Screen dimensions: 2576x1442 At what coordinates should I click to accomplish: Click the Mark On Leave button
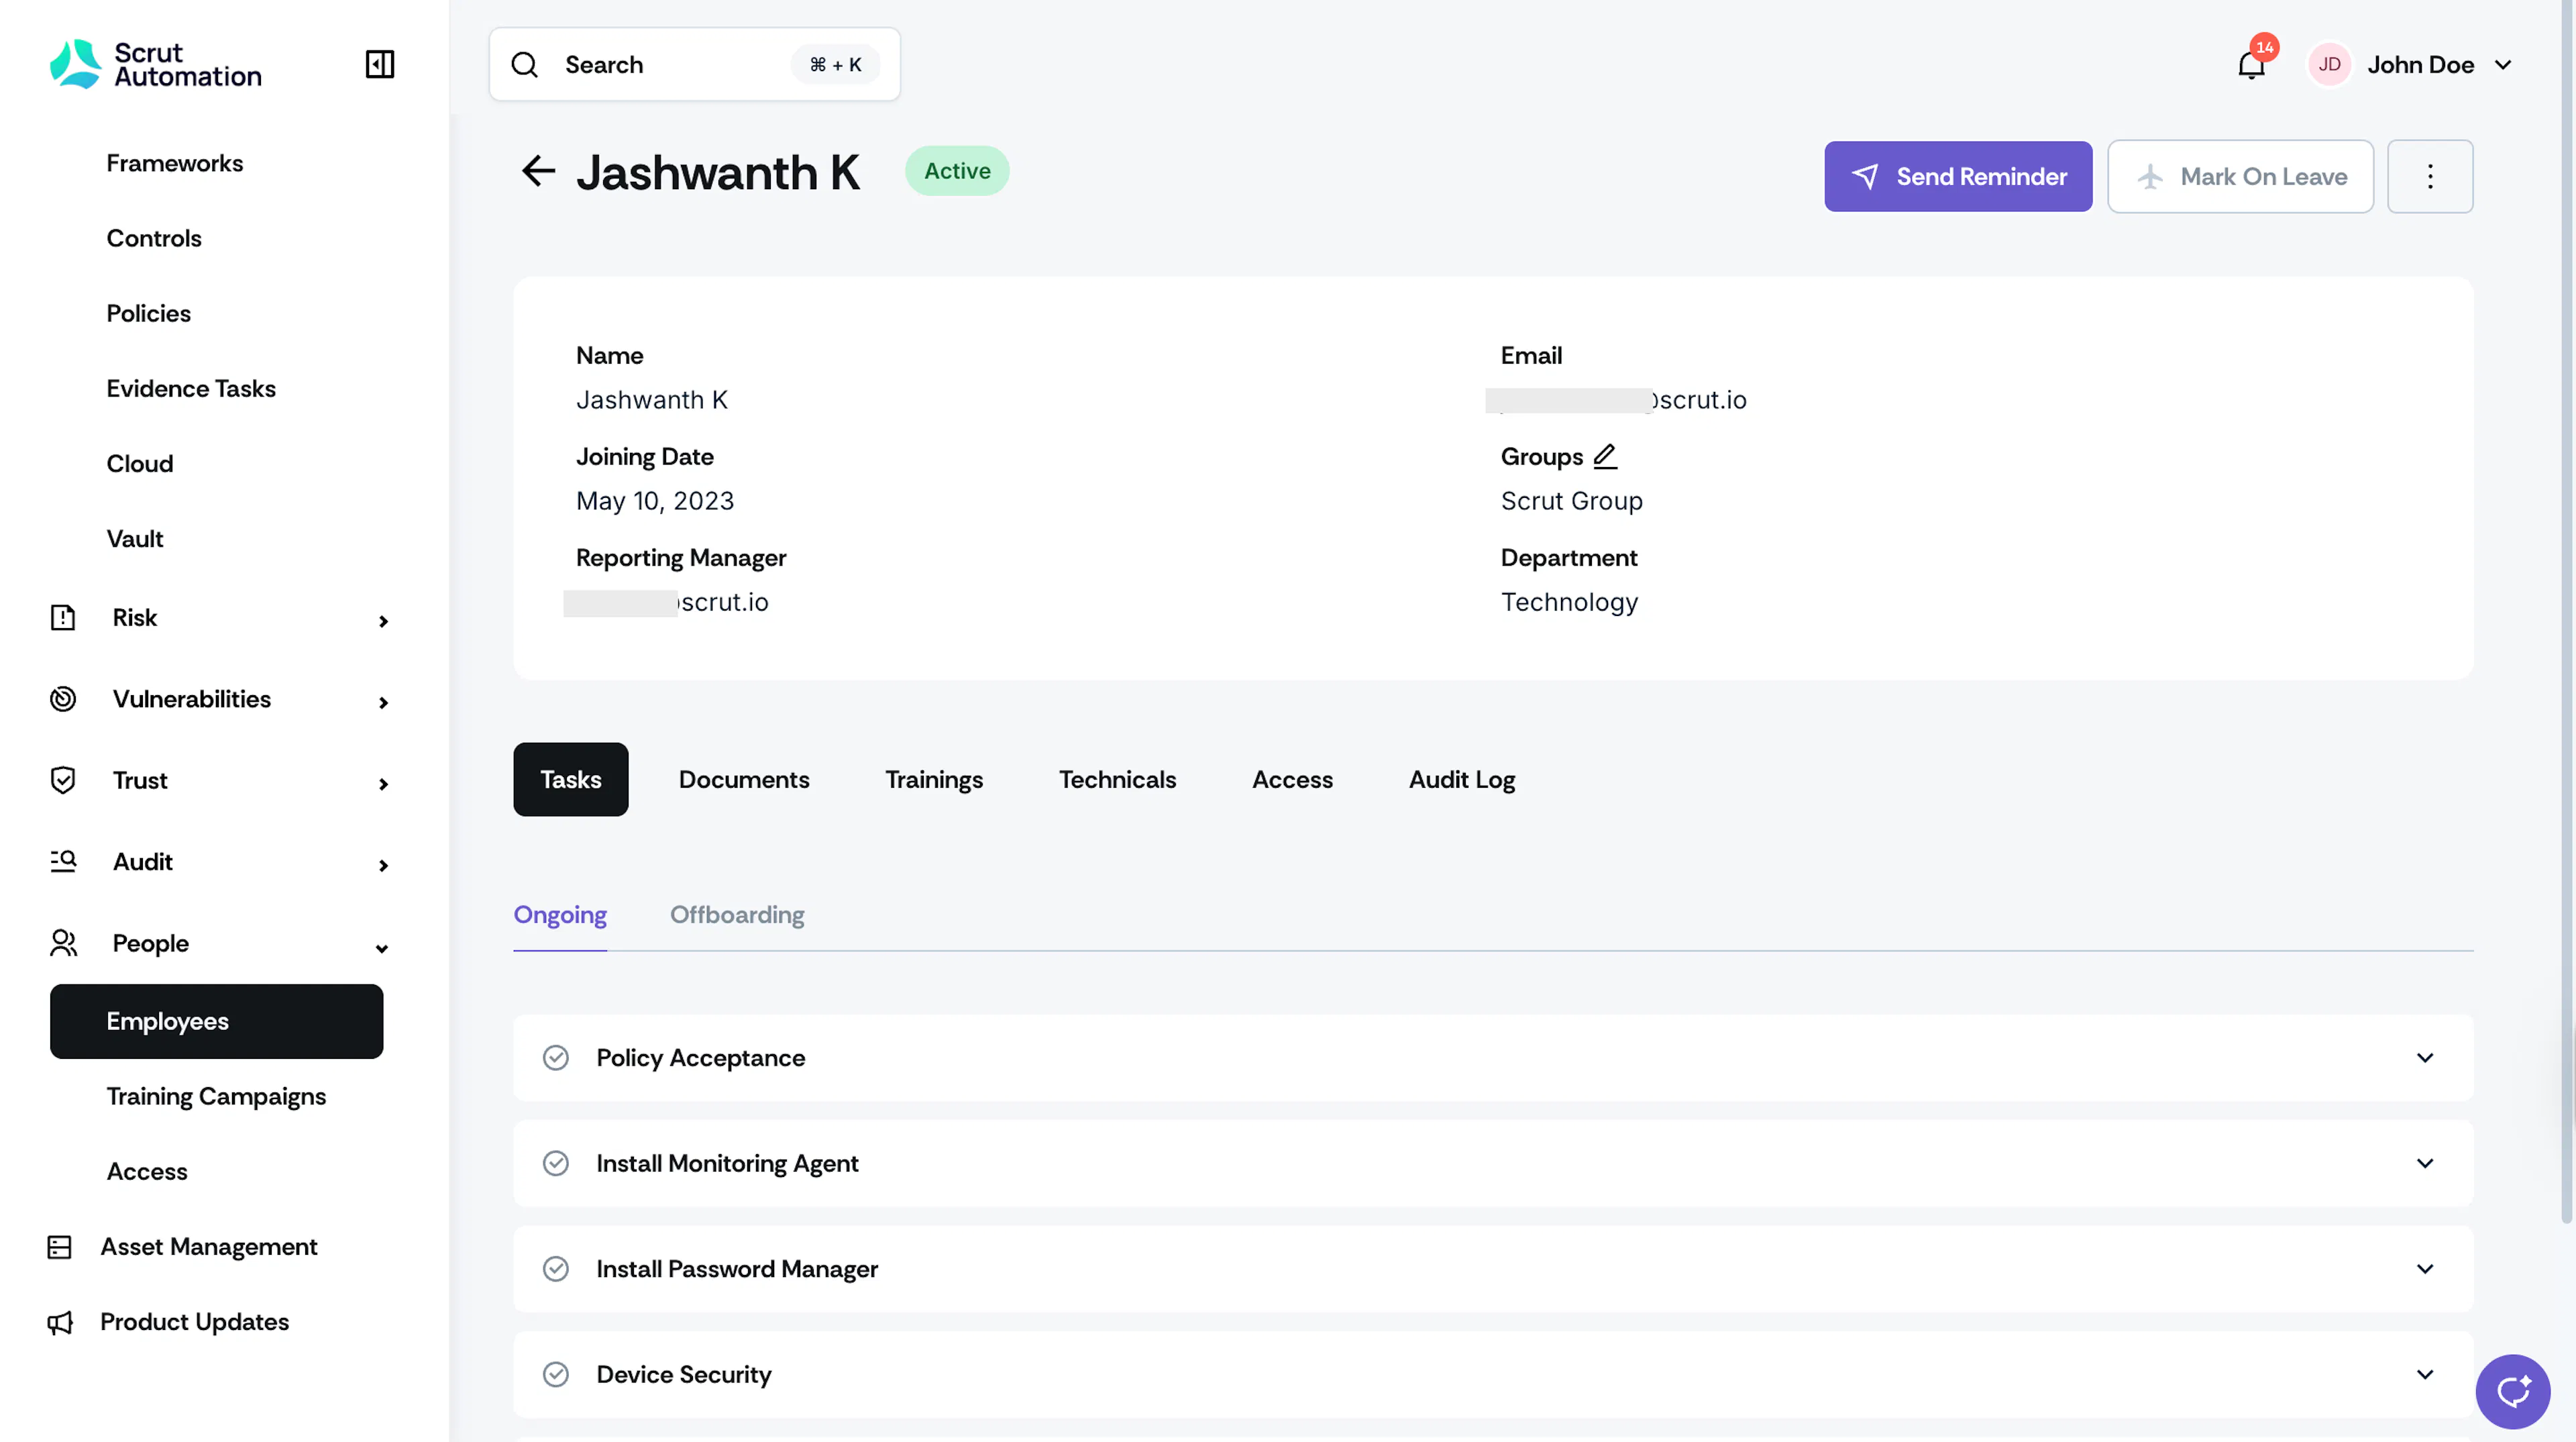(x=2240, y=176)
